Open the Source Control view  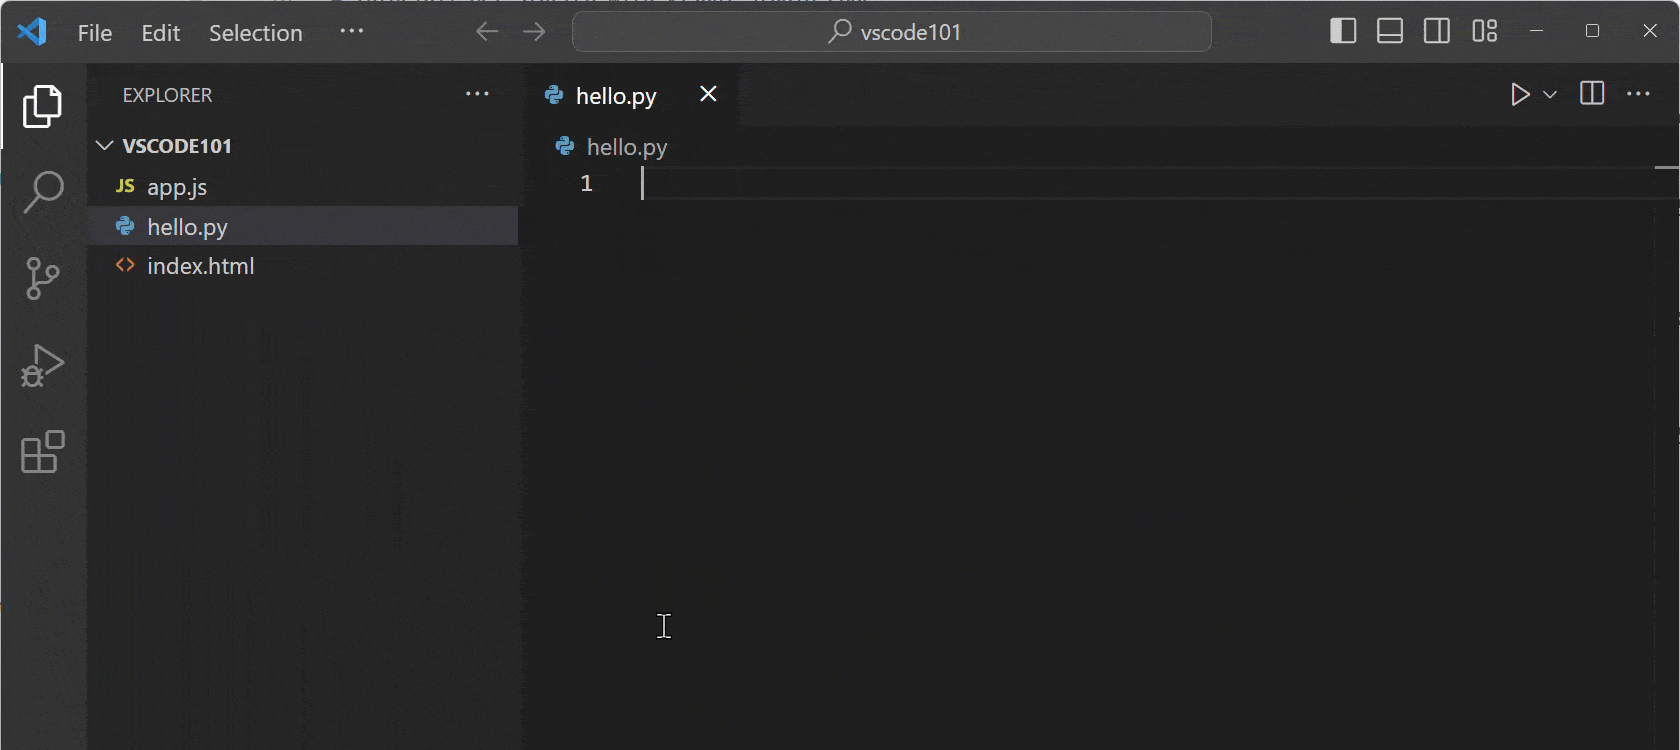[x=43, y=278]
